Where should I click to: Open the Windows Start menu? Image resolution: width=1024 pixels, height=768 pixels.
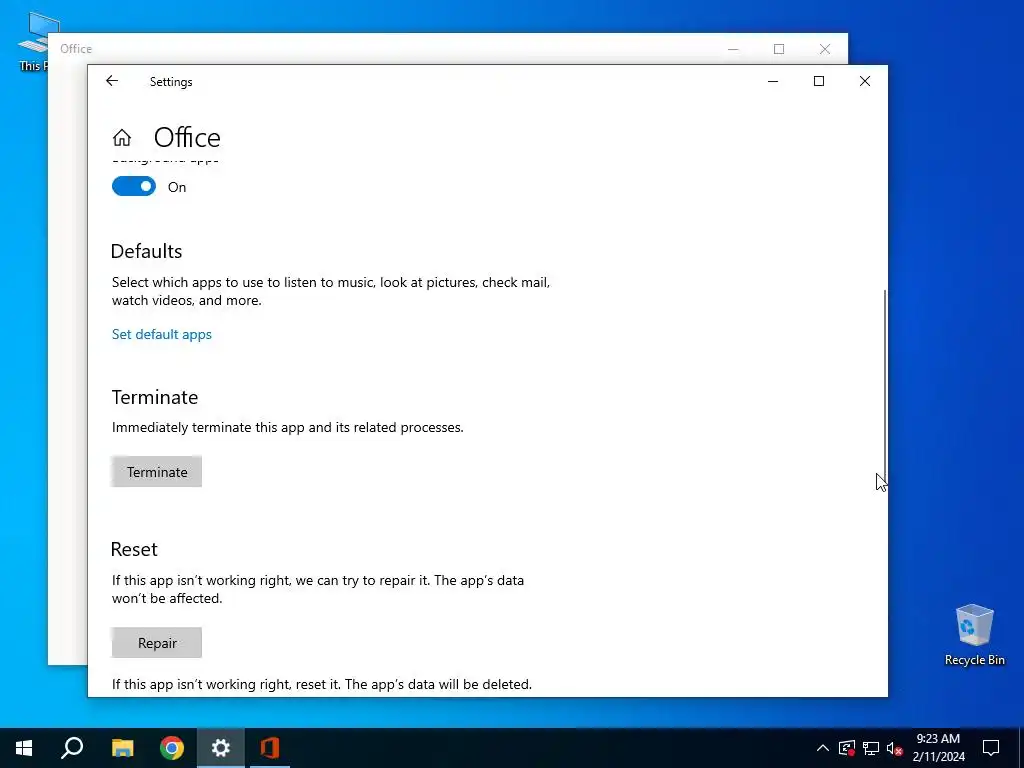(x=24, y=748)
